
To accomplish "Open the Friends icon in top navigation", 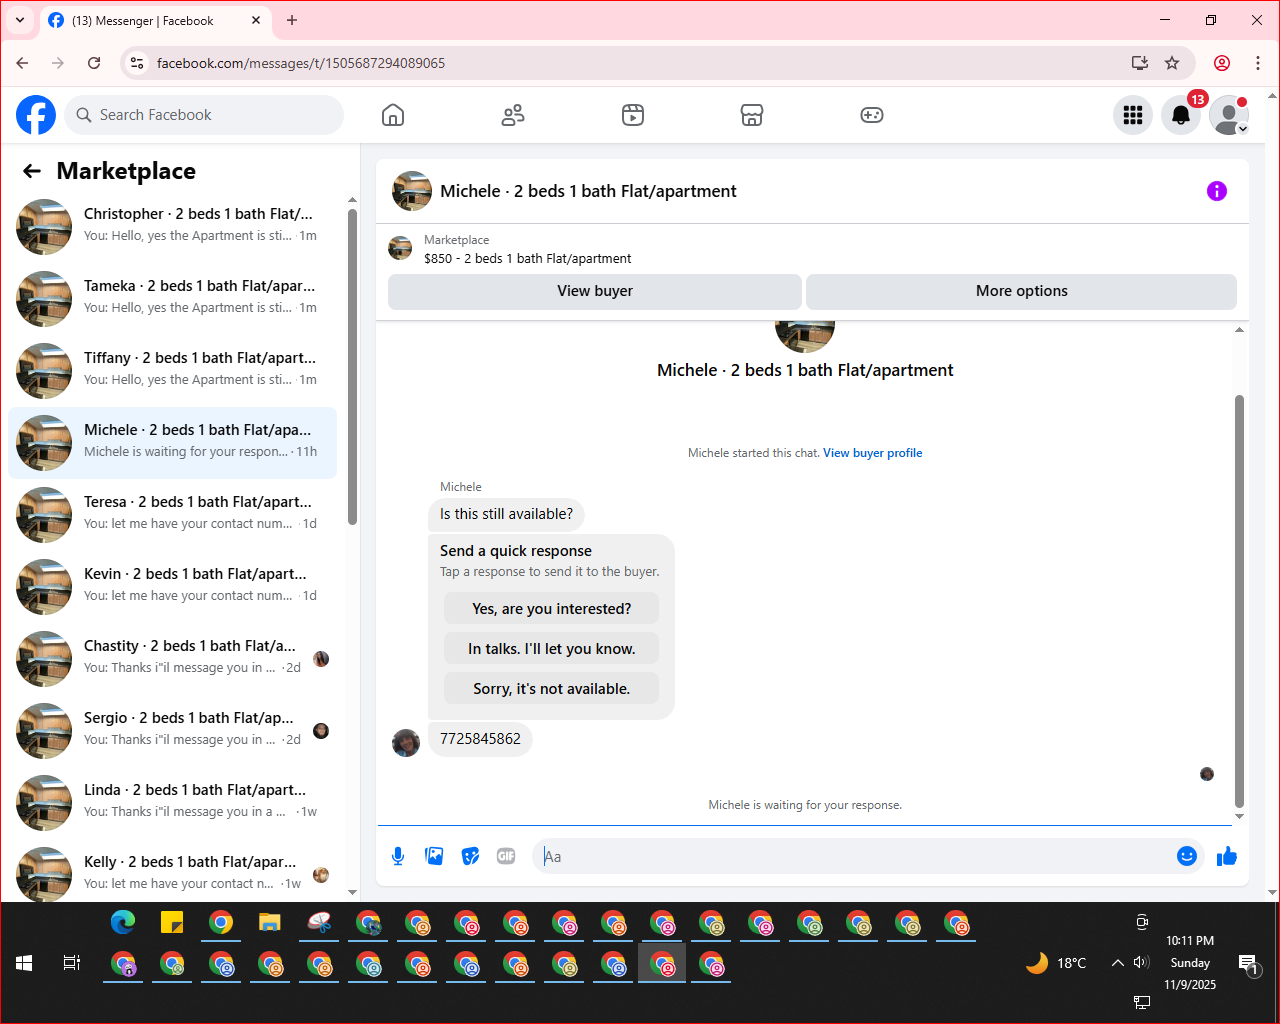I will [x=513, y=115].
